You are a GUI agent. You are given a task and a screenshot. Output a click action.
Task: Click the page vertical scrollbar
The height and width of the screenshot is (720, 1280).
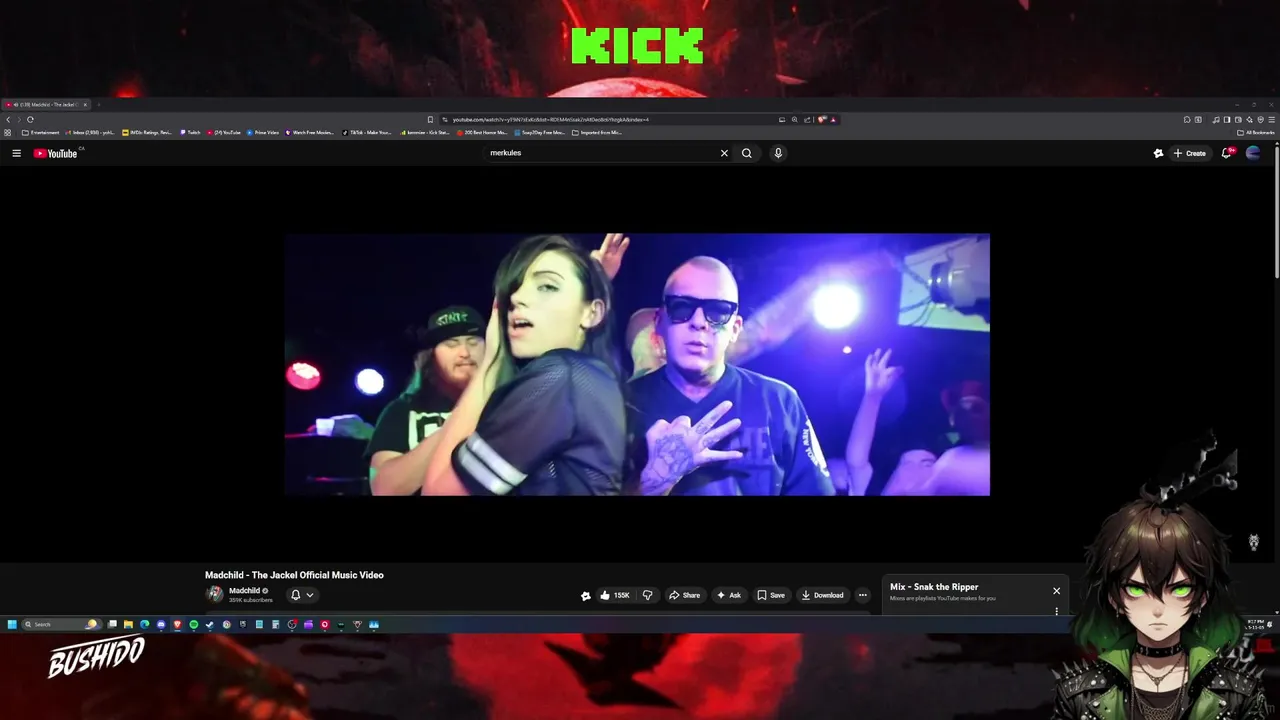pyautogui.click(x=1275, y=210)
